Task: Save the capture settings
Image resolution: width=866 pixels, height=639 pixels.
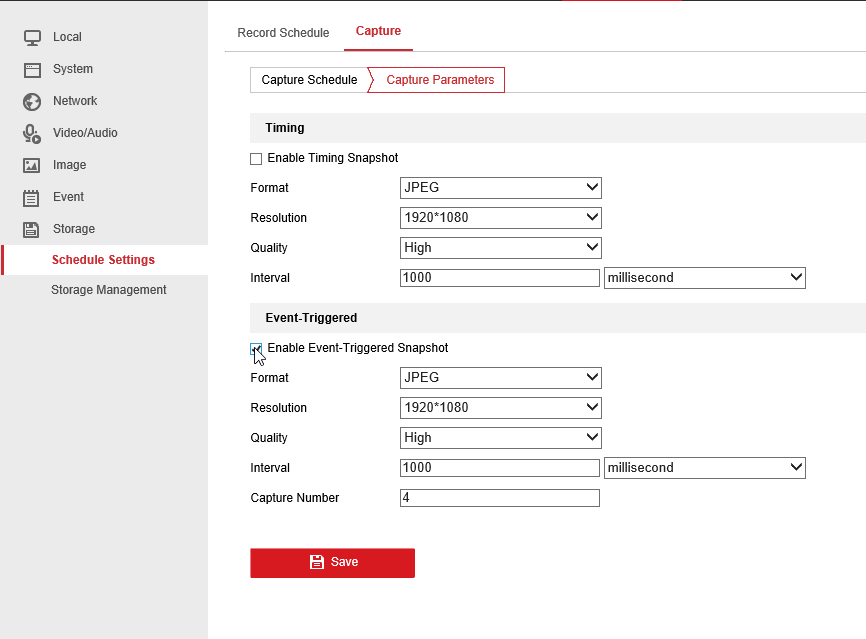Action: pyautogui.click(x=332, y=562)
